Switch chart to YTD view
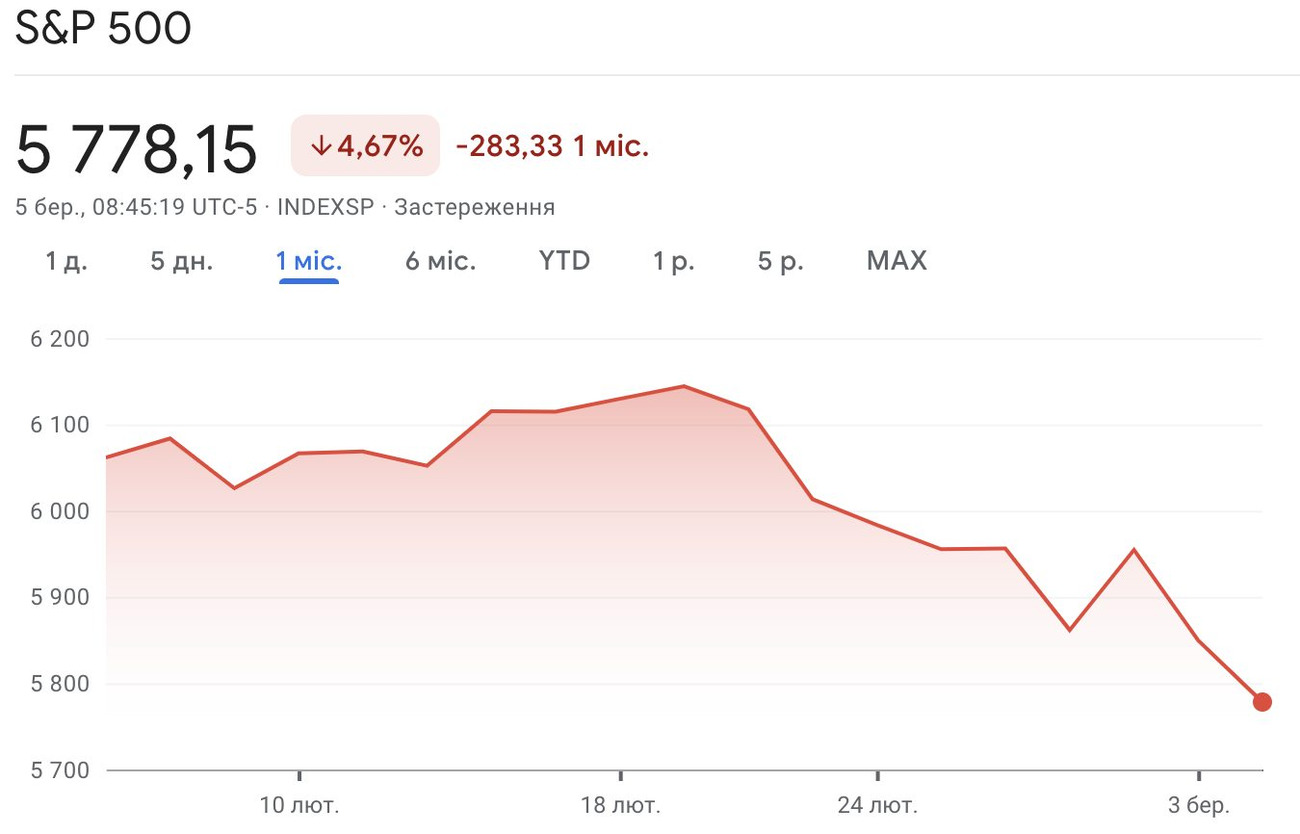Screen dimensions: 1300x834 pyautogui.click(x=564, y=262)
